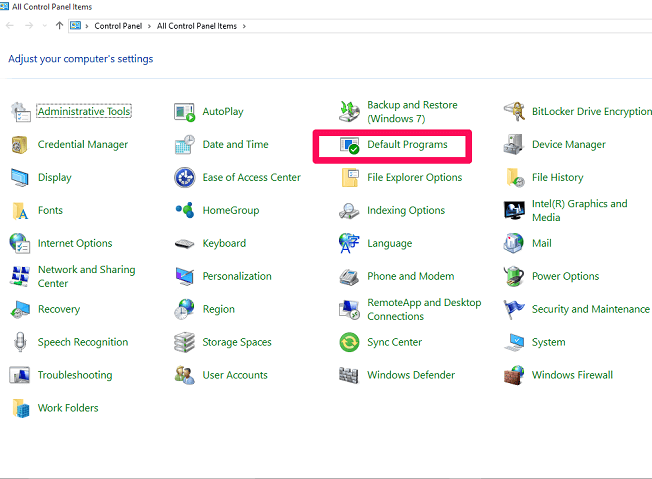Click the address bar computer icon
The image size is (652, 479).
point(75,26)
